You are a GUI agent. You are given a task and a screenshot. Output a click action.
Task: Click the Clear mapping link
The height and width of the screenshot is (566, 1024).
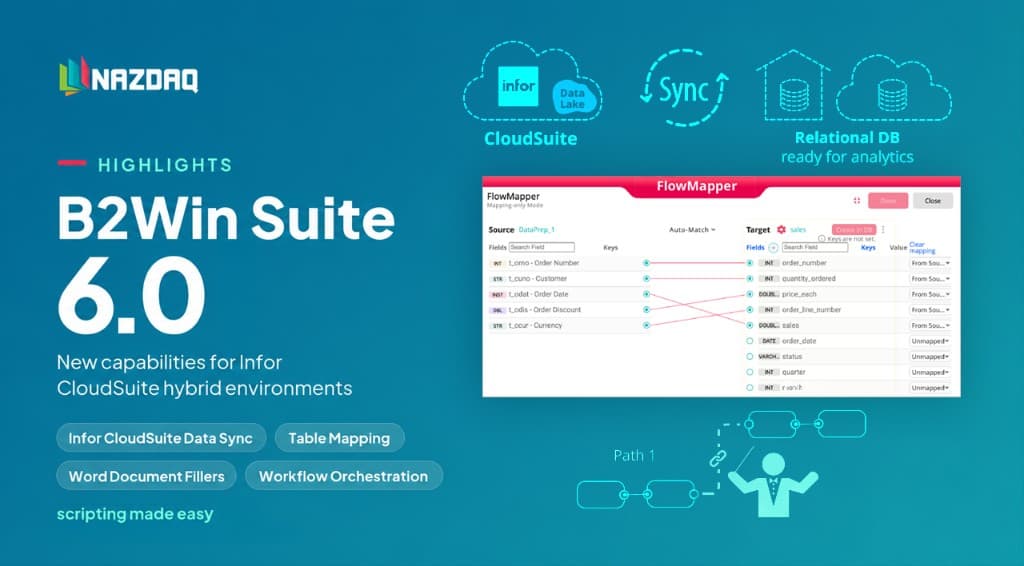click(x=922, y=247)
